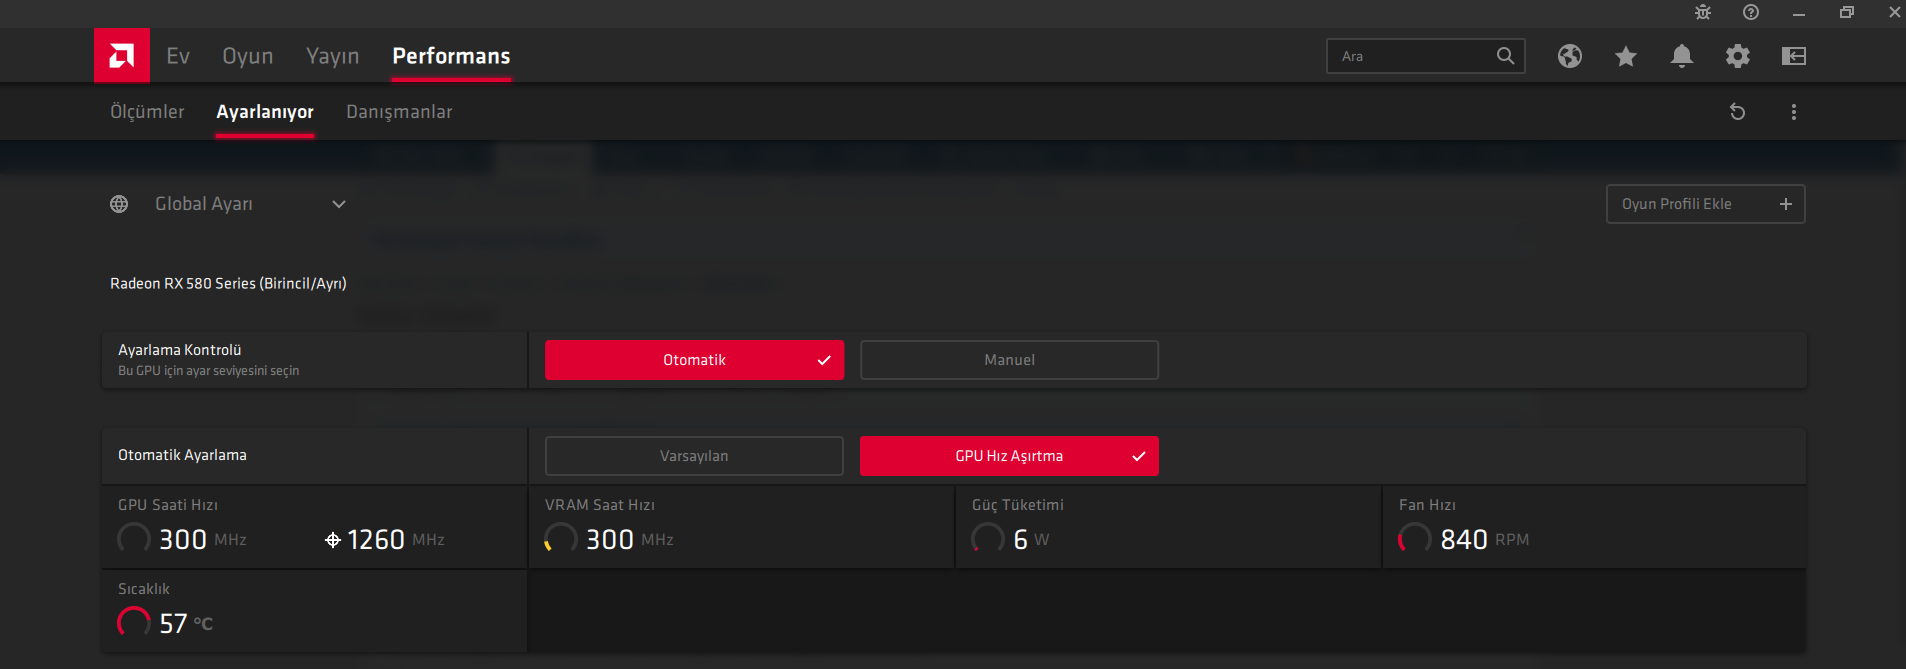Click the plus icon in Oyun Profili Ekle
1906x669 pixels.
1786,204
